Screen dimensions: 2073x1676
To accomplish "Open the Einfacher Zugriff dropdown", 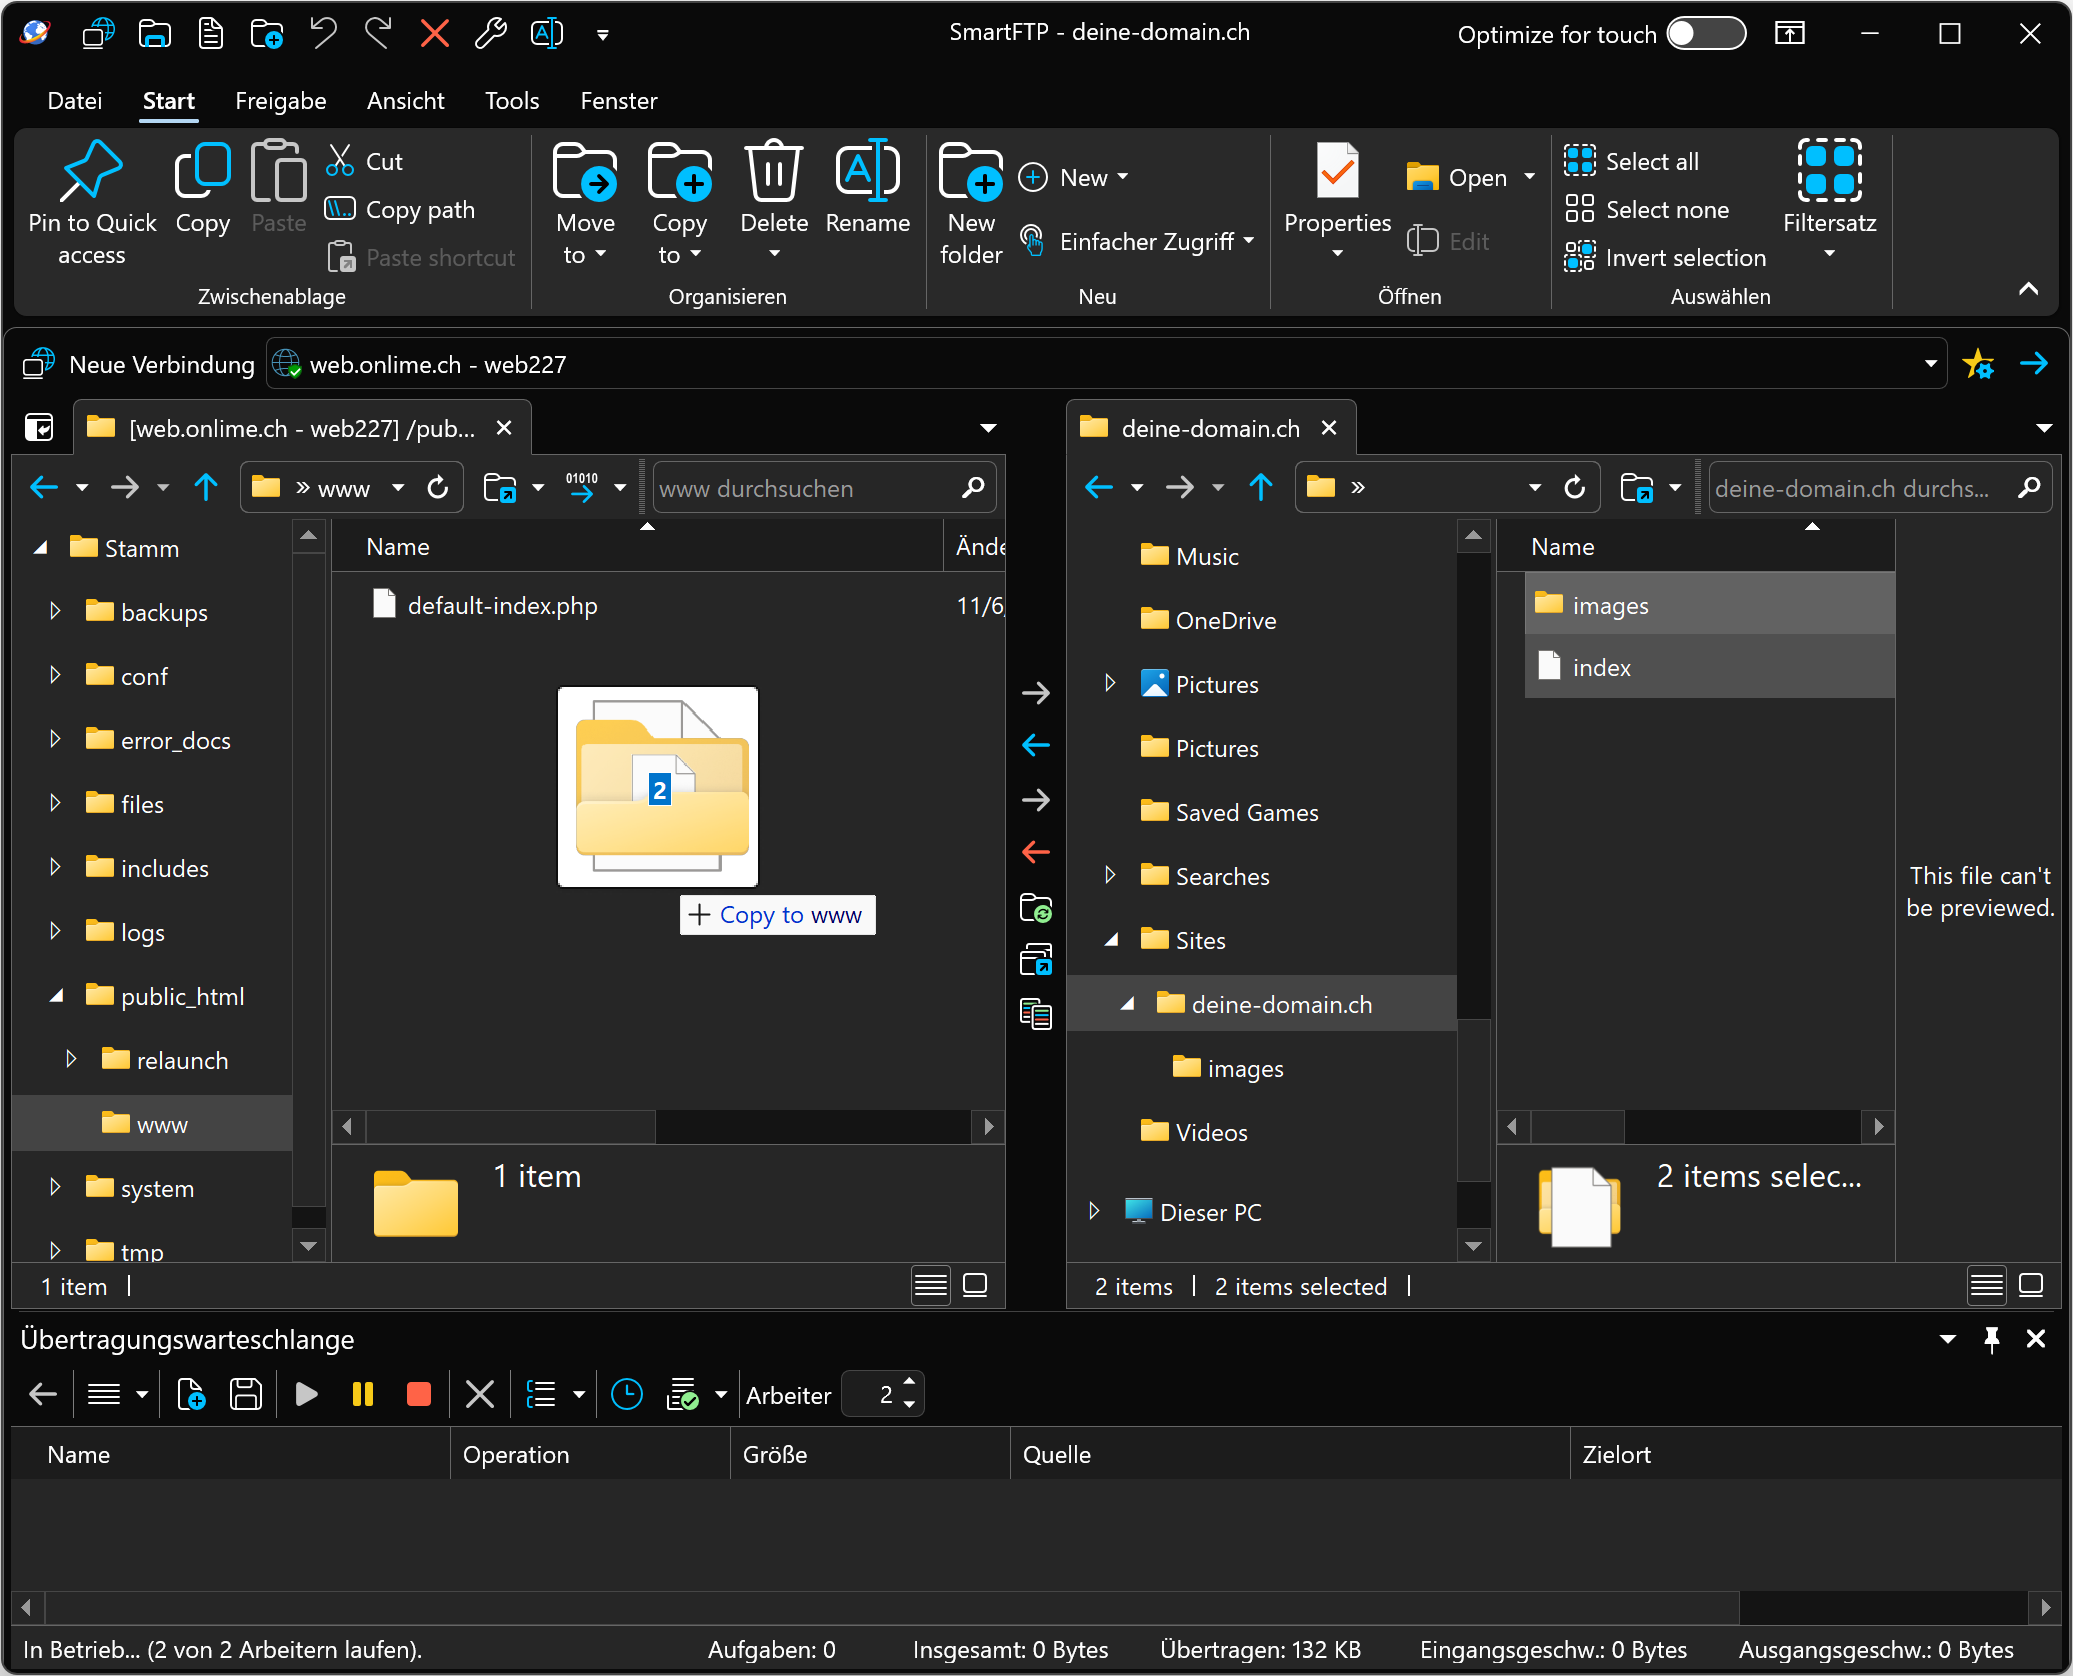I will [1137, 241].
